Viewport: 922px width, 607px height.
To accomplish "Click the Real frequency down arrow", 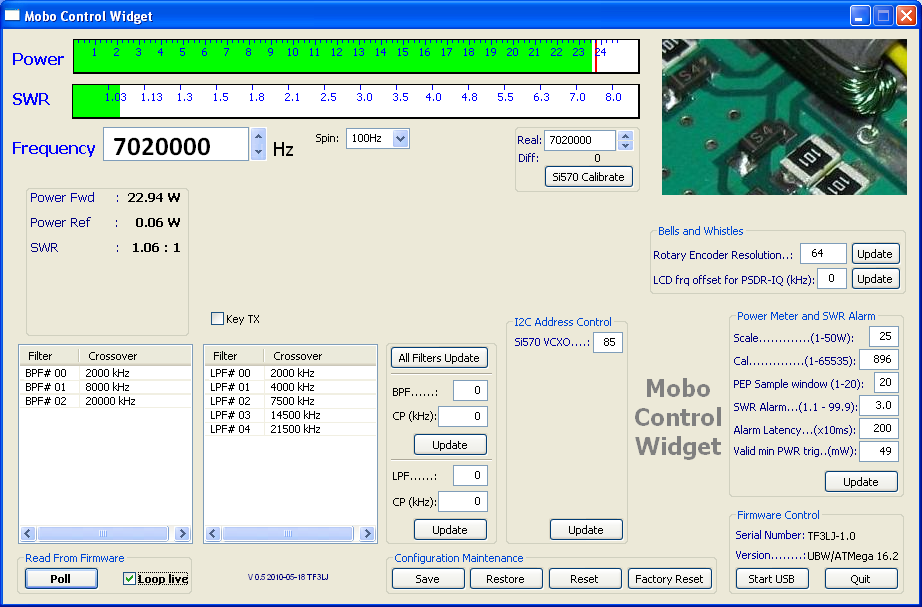I will (x=625, y=146).
